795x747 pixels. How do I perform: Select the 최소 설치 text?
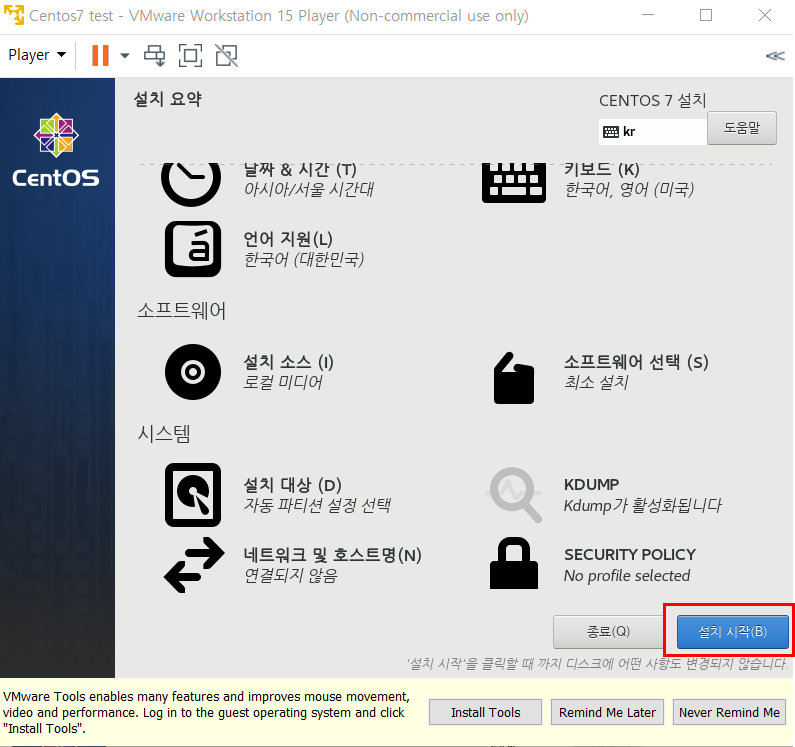coord(596,382)
